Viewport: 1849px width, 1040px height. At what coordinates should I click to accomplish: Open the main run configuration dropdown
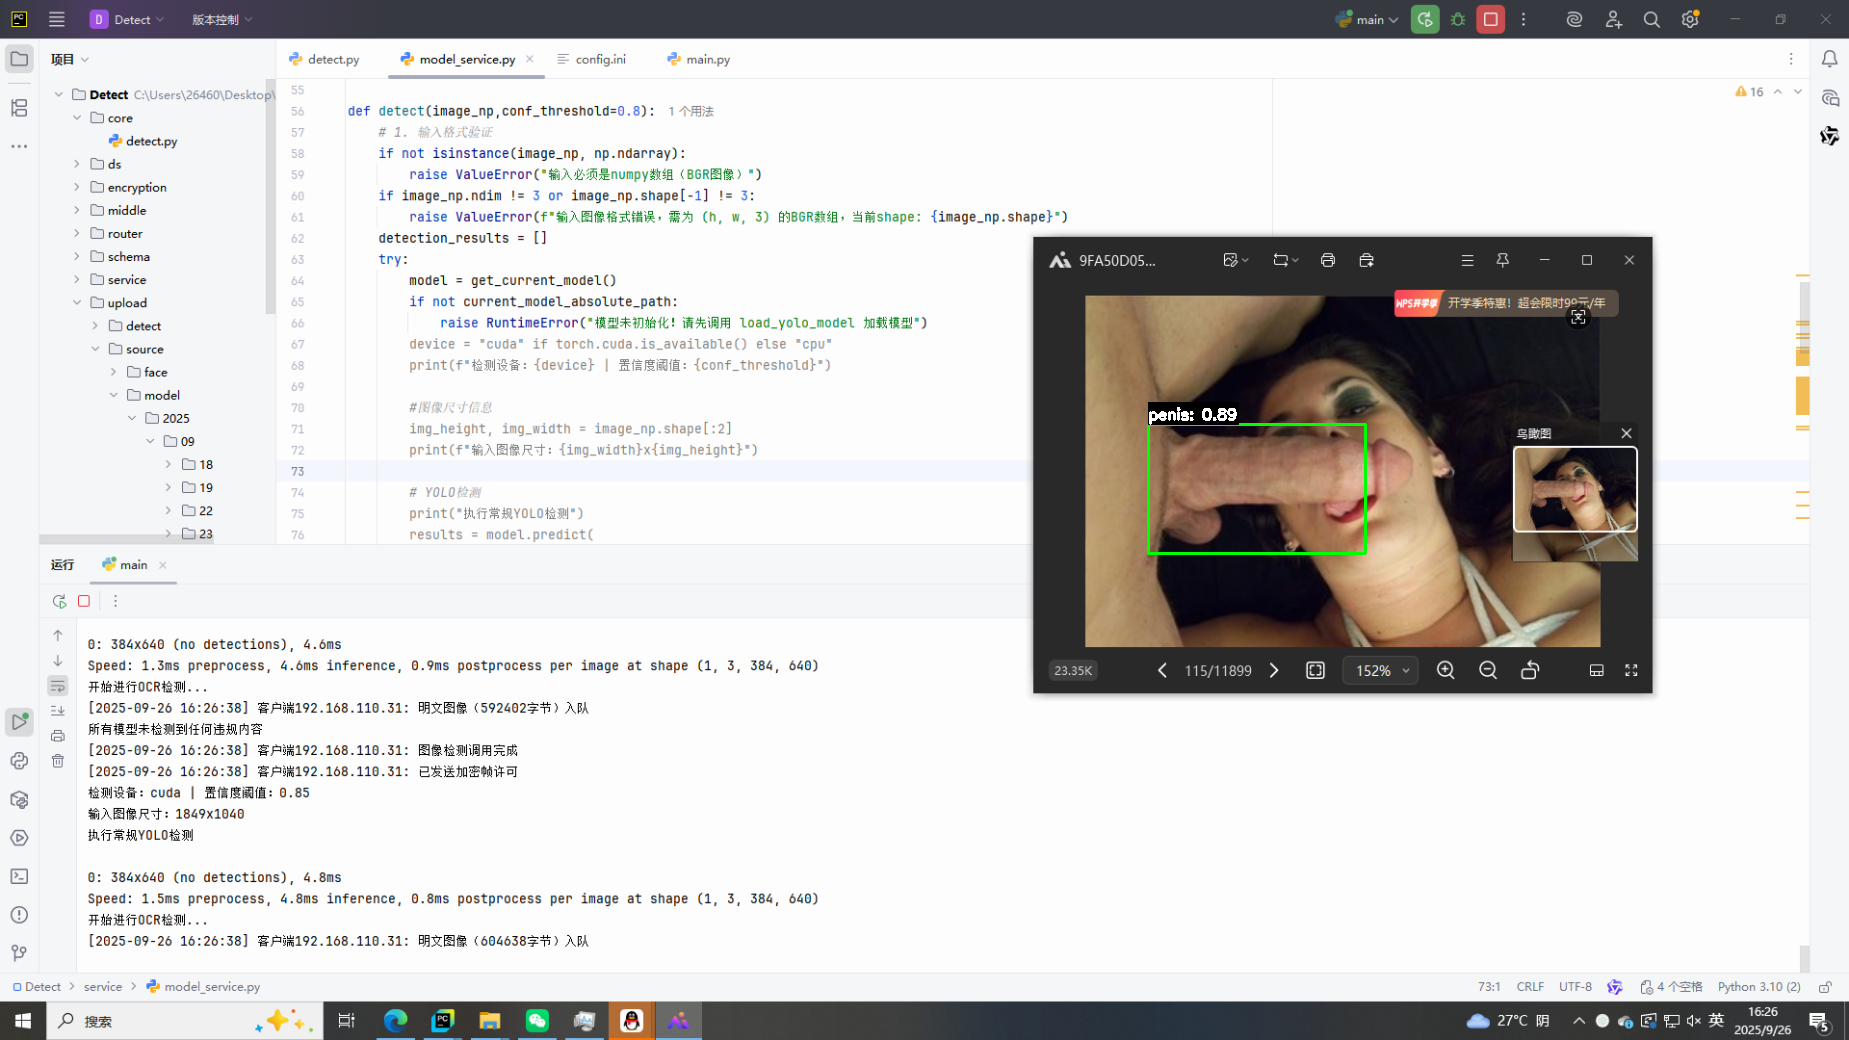pyautogui.click(x=1368, y=19)
